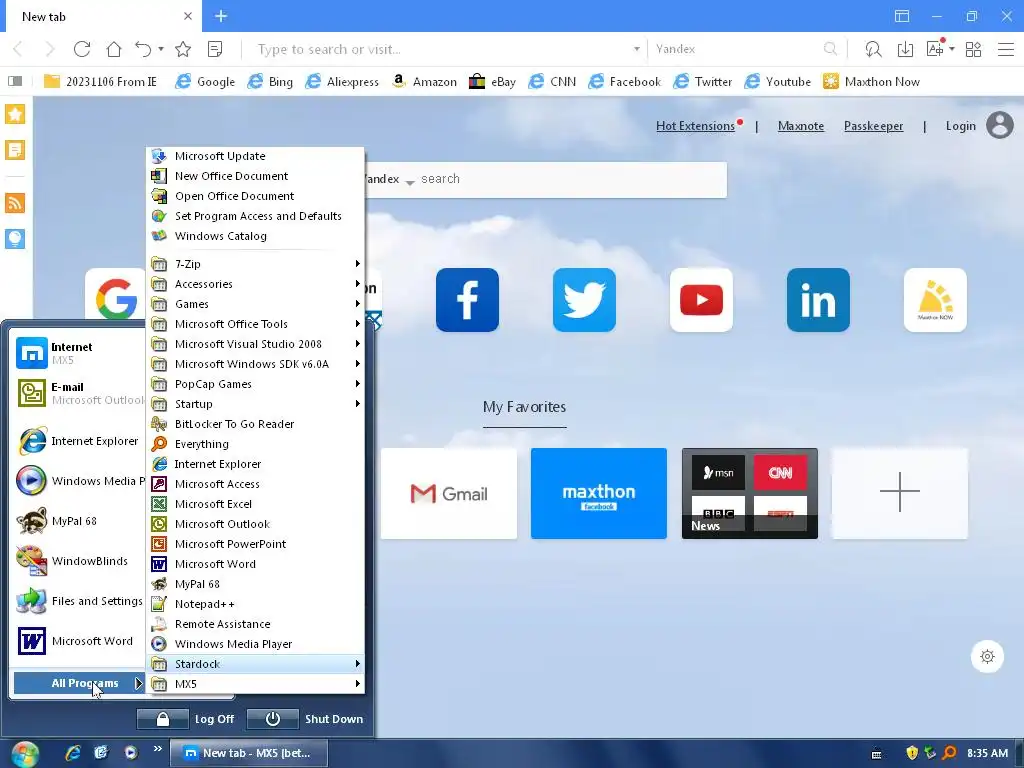Open the page settings gear icon
This screenshot has width=1024, height=768.
(987, 656)
